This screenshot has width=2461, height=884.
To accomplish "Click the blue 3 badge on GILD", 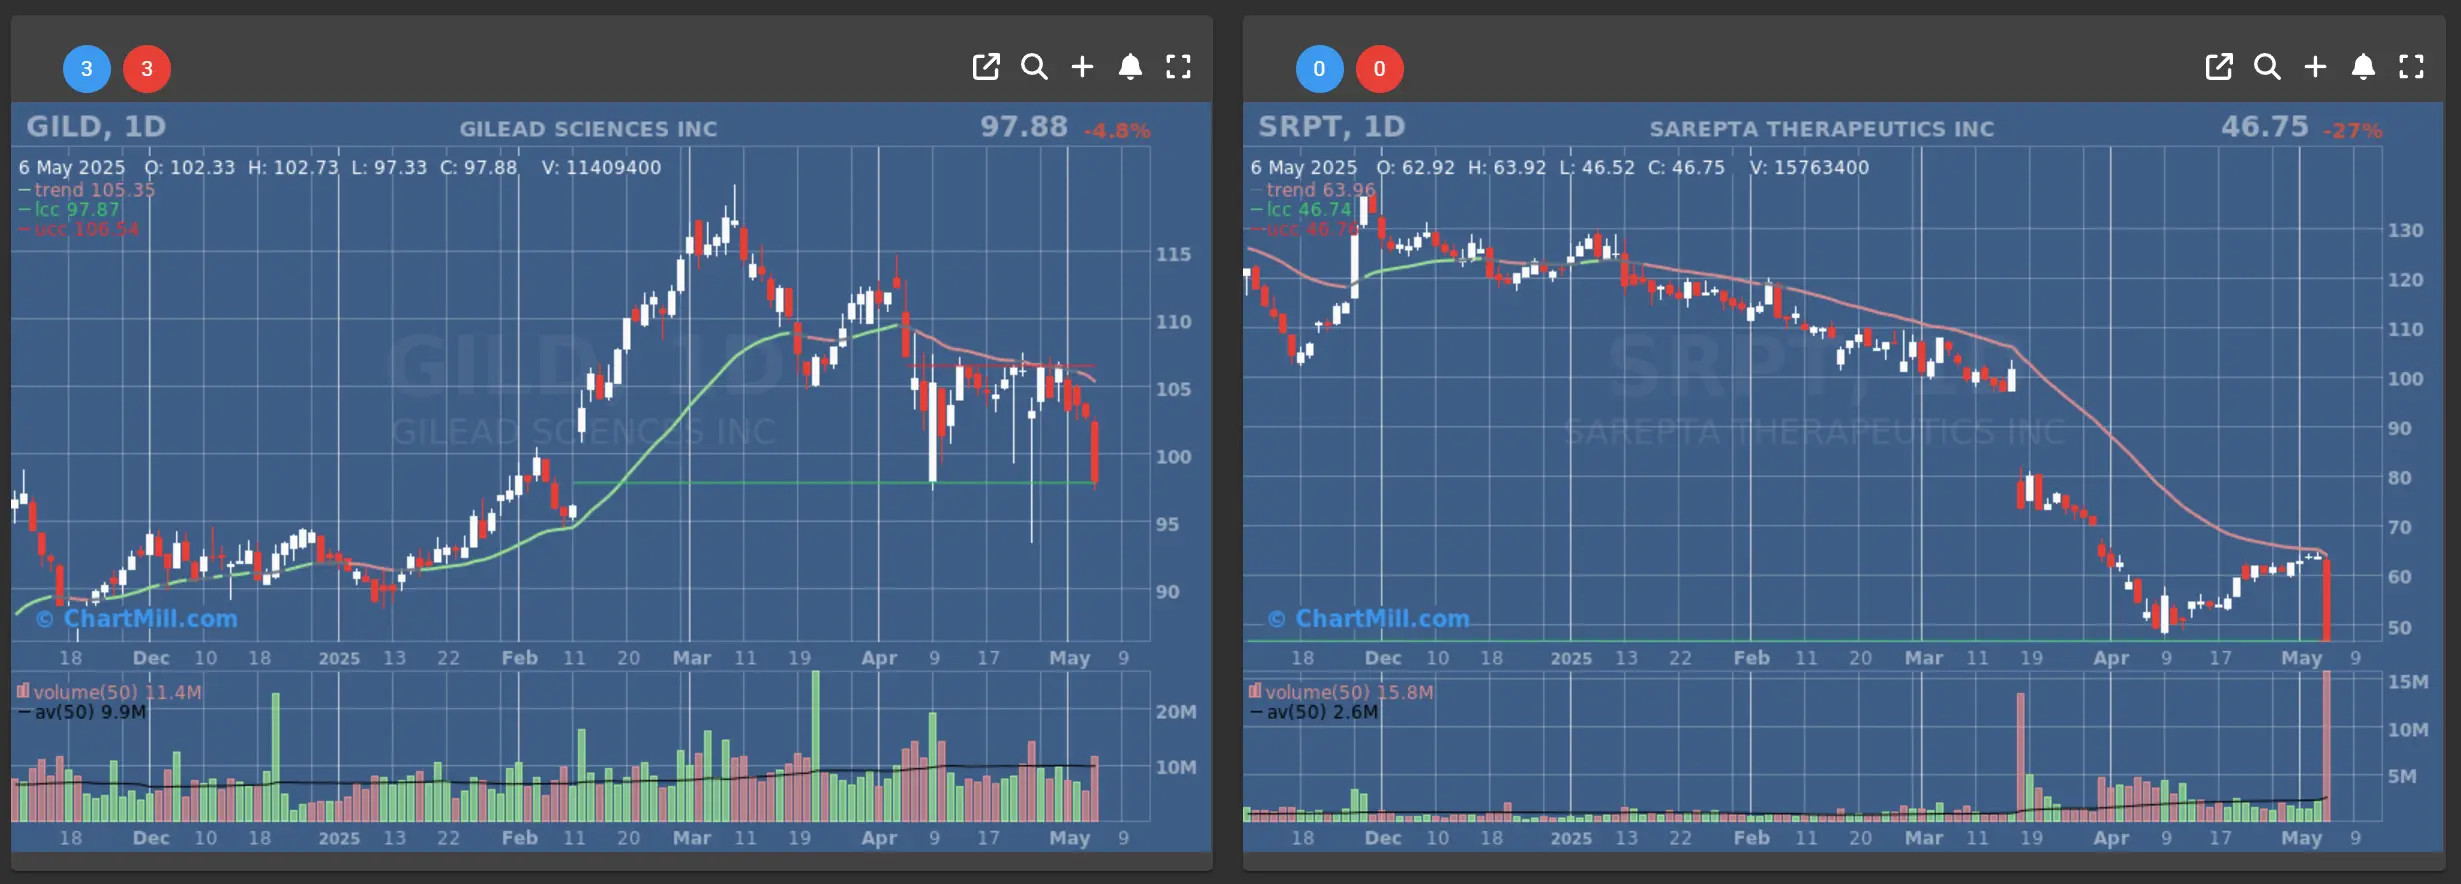I will (x=87, y=69).
